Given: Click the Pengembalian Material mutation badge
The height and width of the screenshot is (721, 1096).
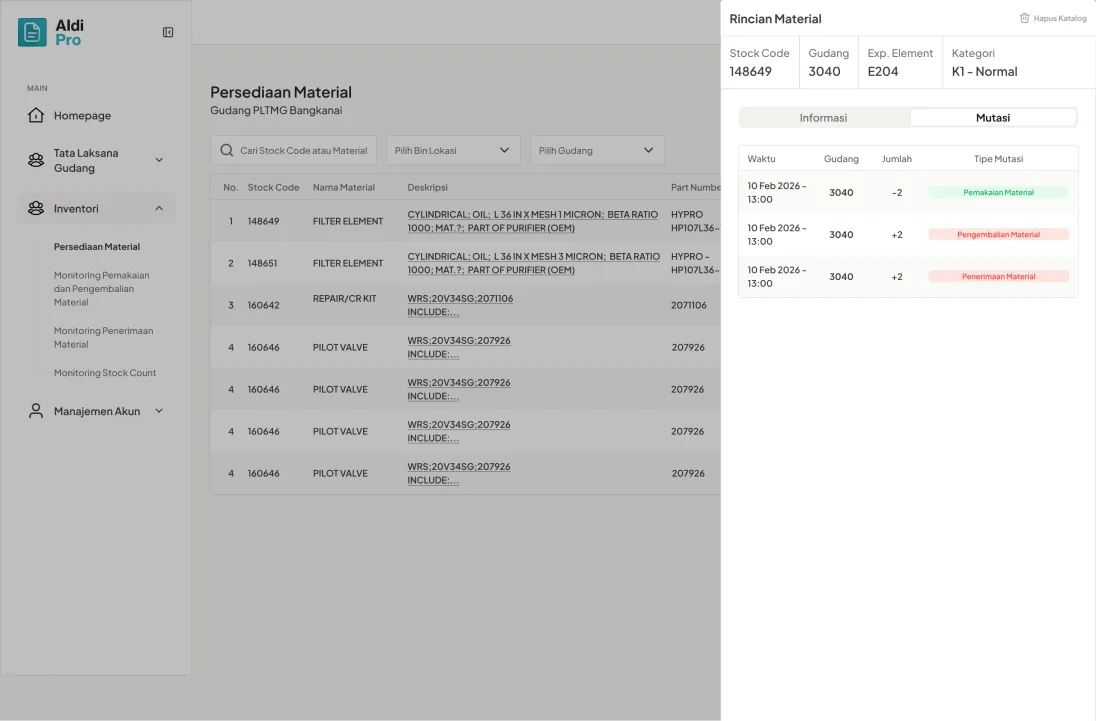Looking at the screenshot, I should 998,234.
